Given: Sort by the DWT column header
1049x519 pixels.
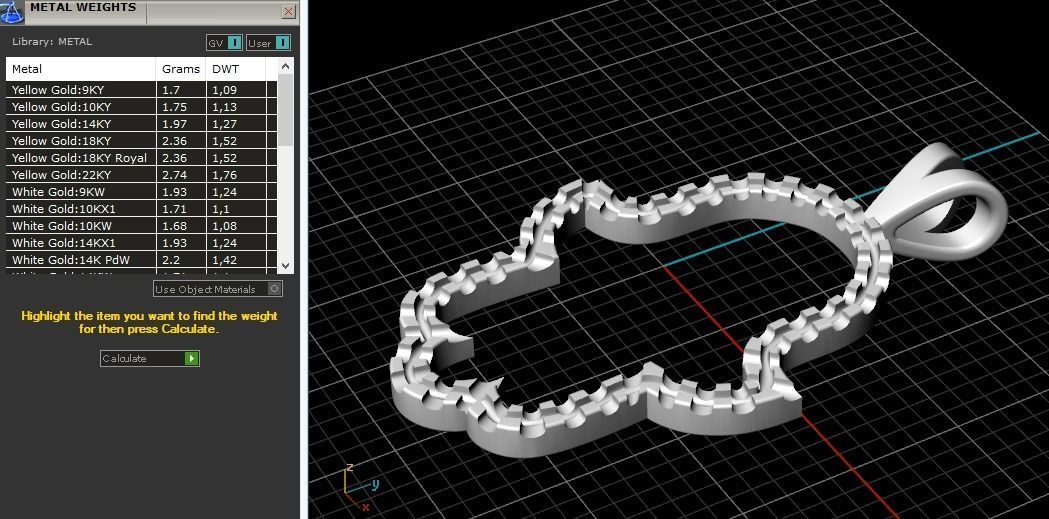Looking at the screenshot, I should (x=236, y=69).
